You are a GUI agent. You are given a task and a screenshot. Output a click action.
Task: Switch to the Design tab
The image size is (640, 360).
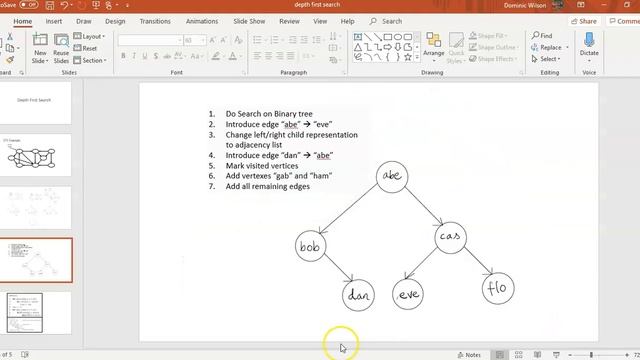pyautogui.click(x=115, y=21)
